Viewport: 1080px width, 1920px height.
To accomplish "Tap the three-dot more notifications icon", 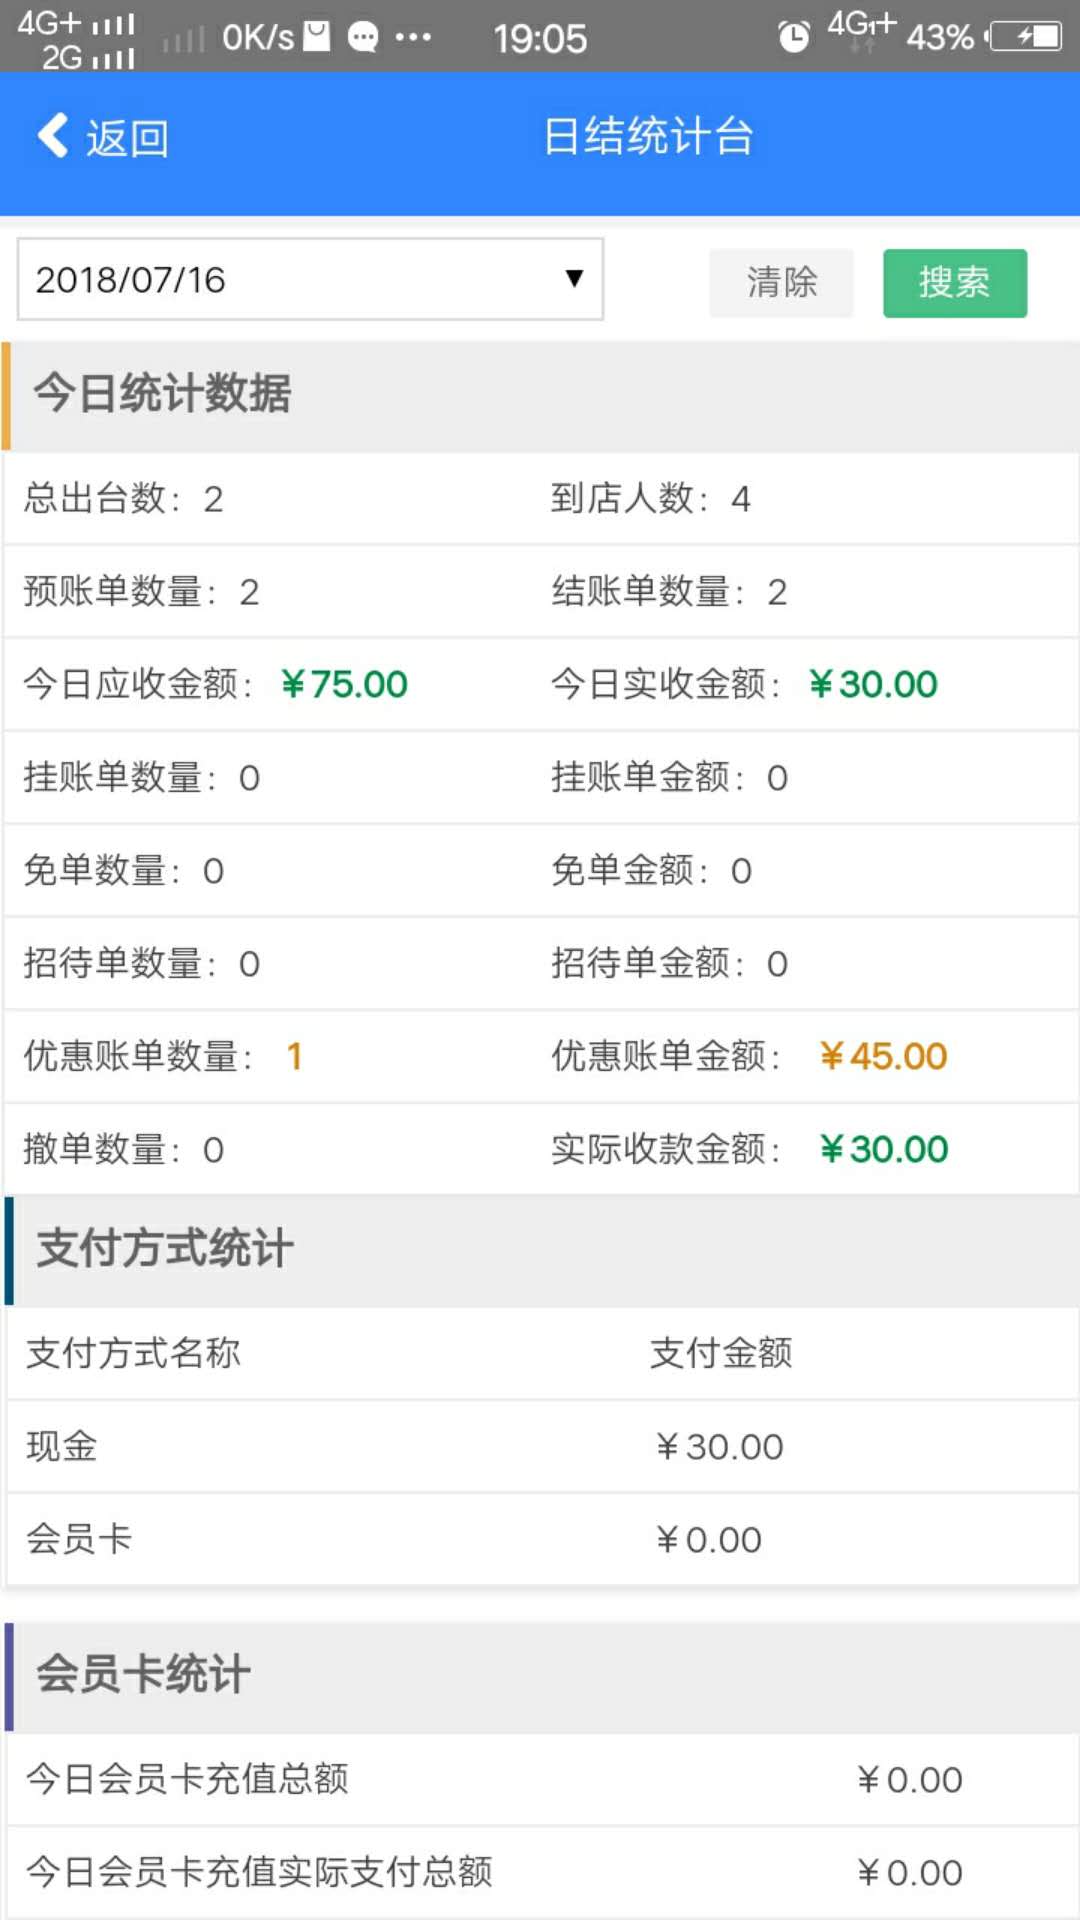I will [413, 38].
